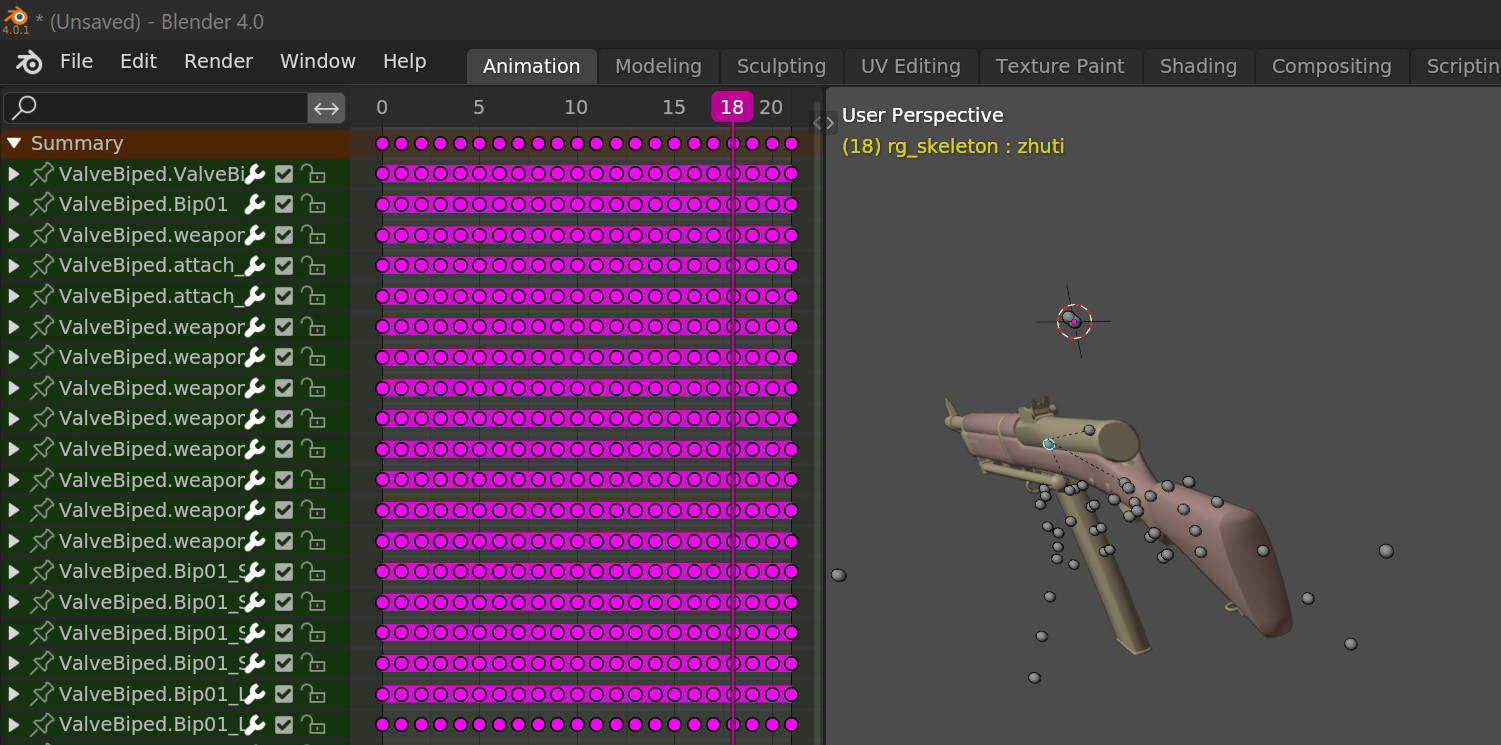Expand the ValveBiped.Bip01 channel row
Screen dimensions: 1501x745
click(x=14, y=205)
